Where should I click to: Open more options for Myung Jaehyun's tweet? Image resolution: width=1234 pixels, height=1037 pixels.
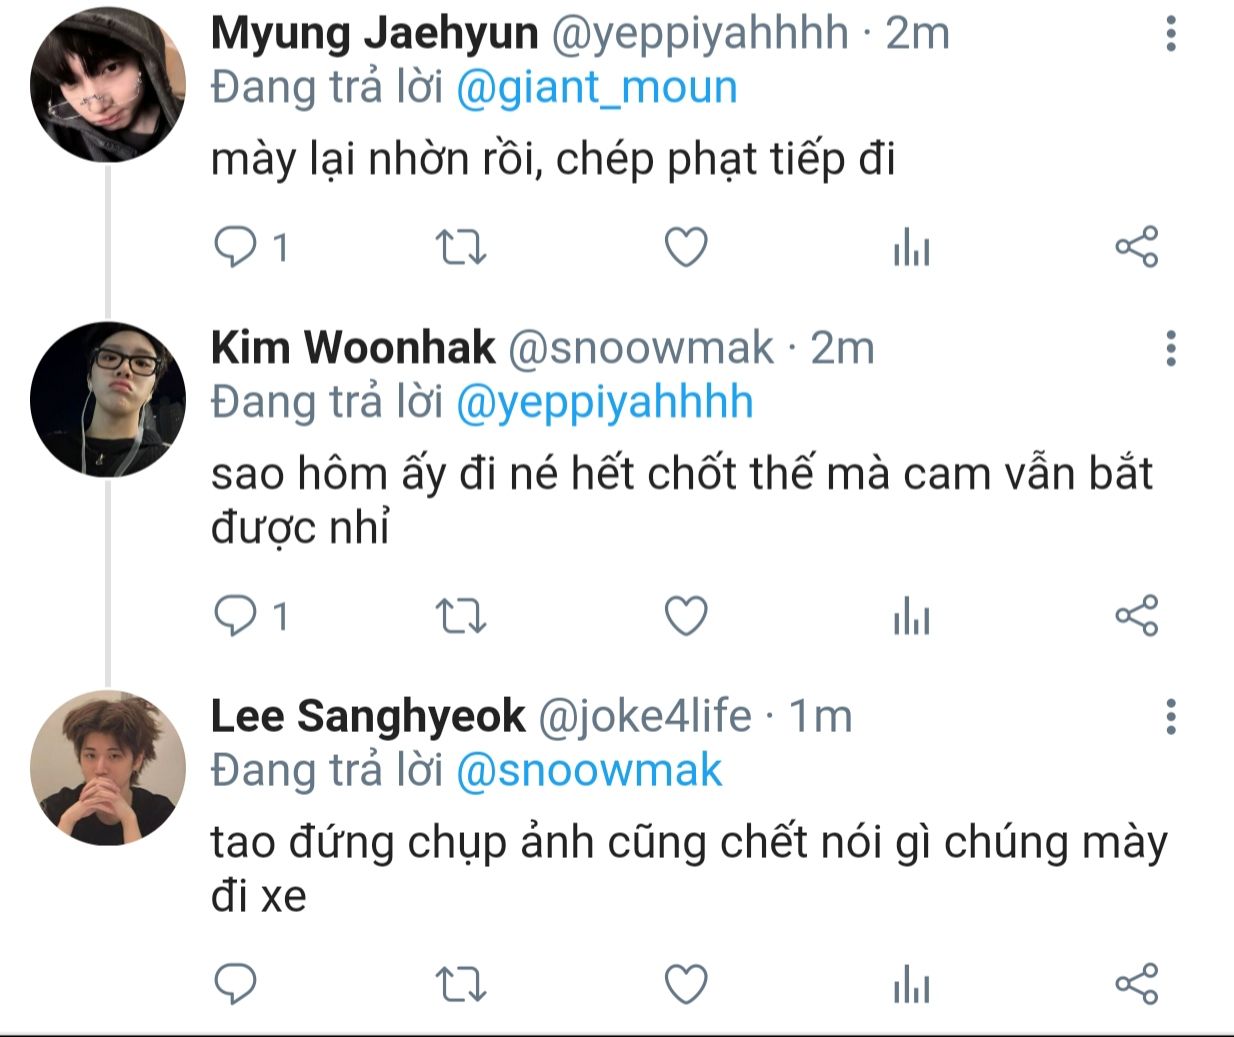pyautogui.click(x=1171, y=34)
